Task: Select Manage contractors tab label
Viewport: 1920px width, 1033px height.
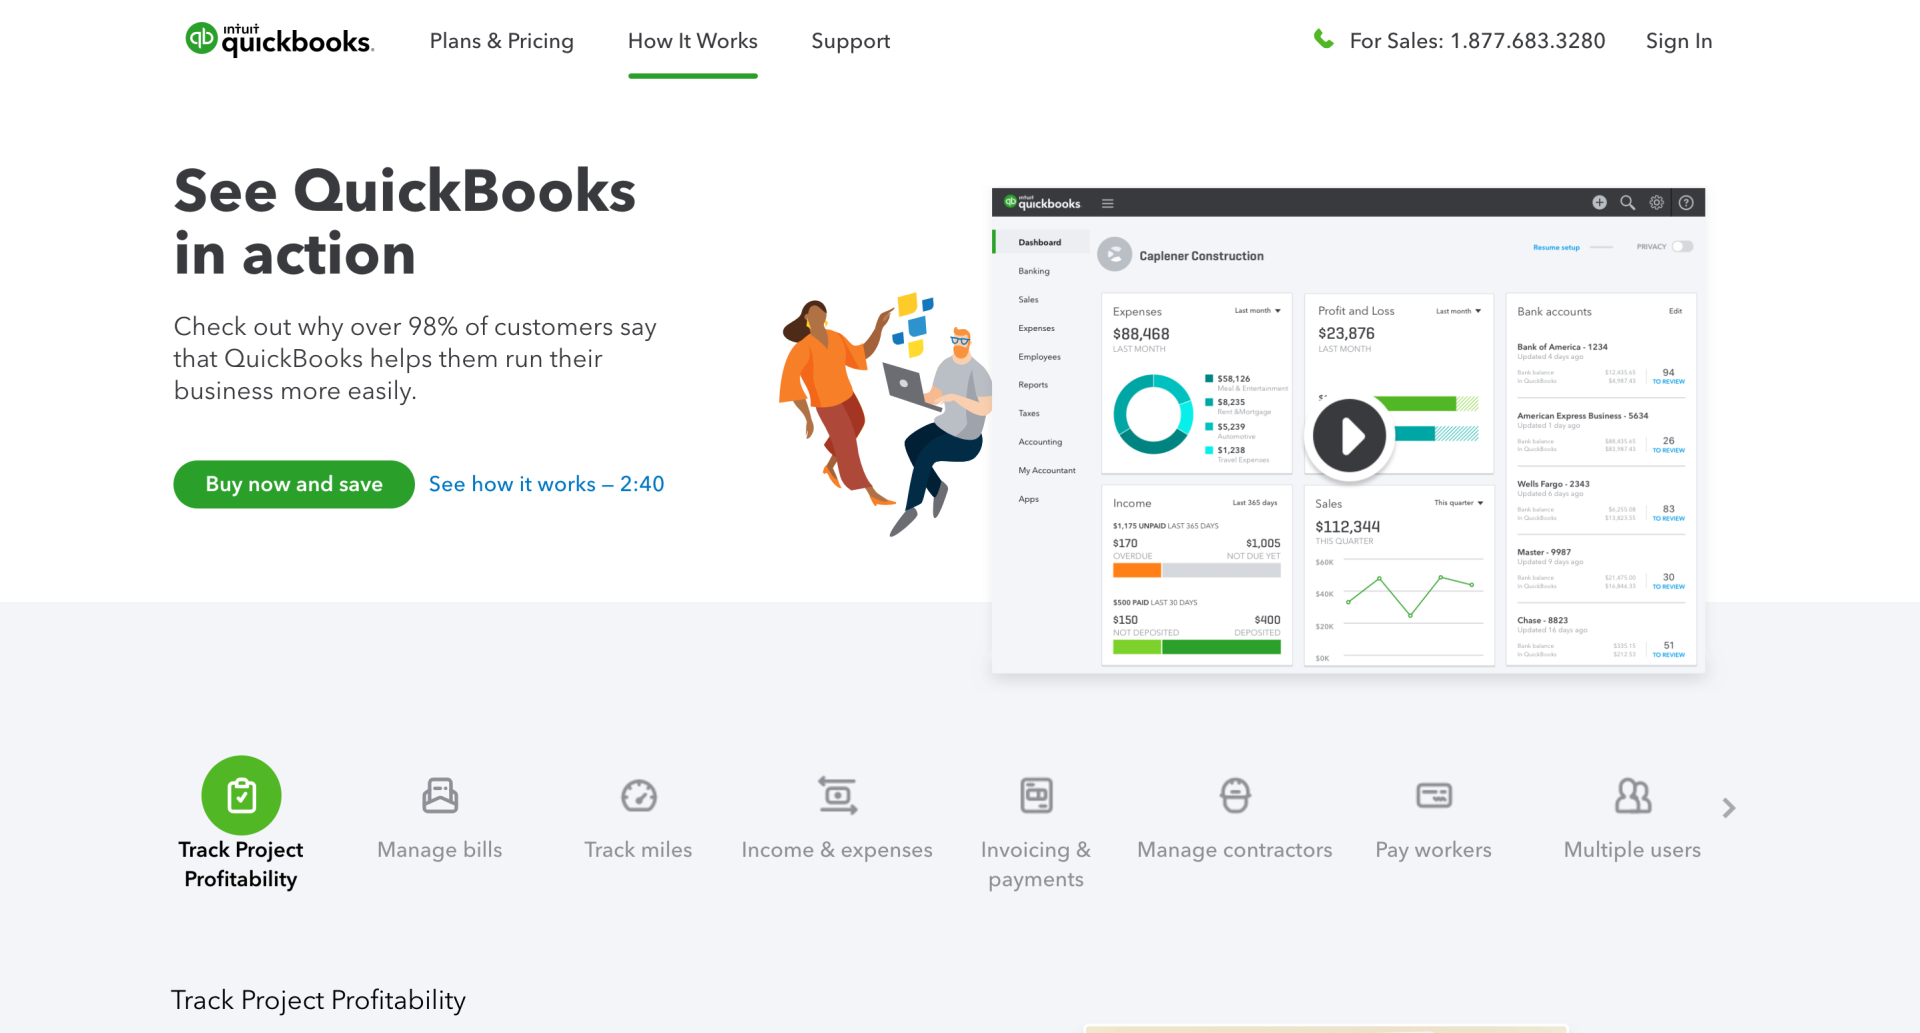Action: [x=1235, y=850]
